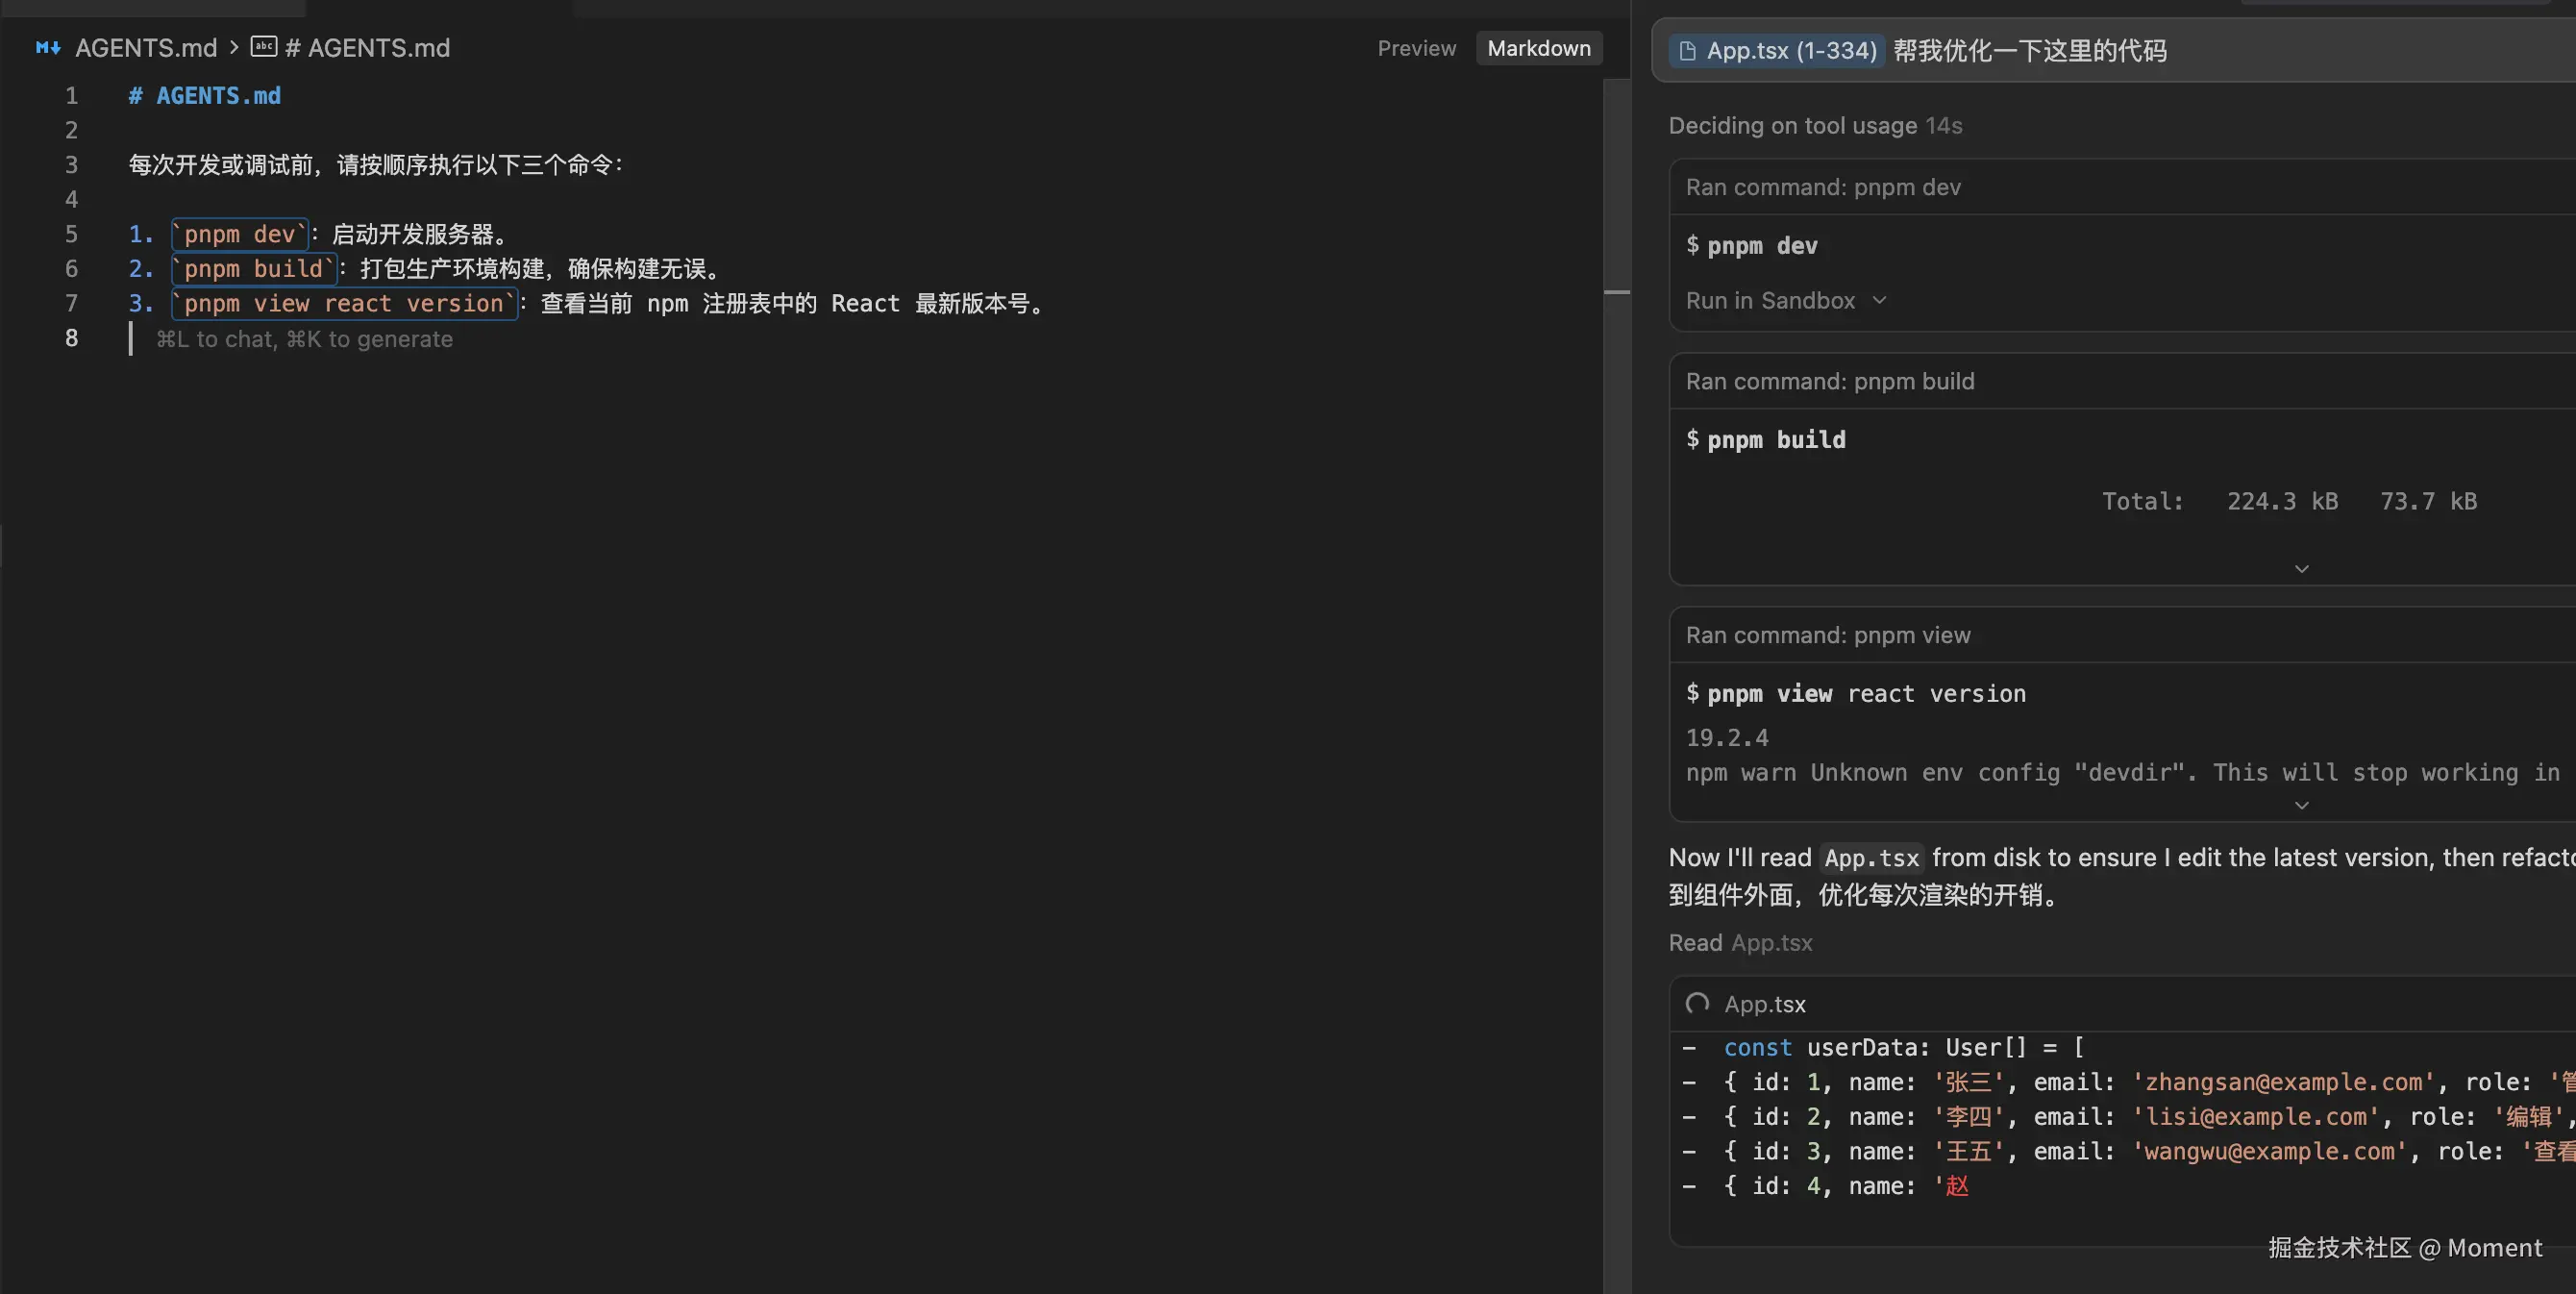This screenshot has width=2576, height=1294.
Task: Open the Run in Sandbox dropdown
Action: coord(1785,301)
